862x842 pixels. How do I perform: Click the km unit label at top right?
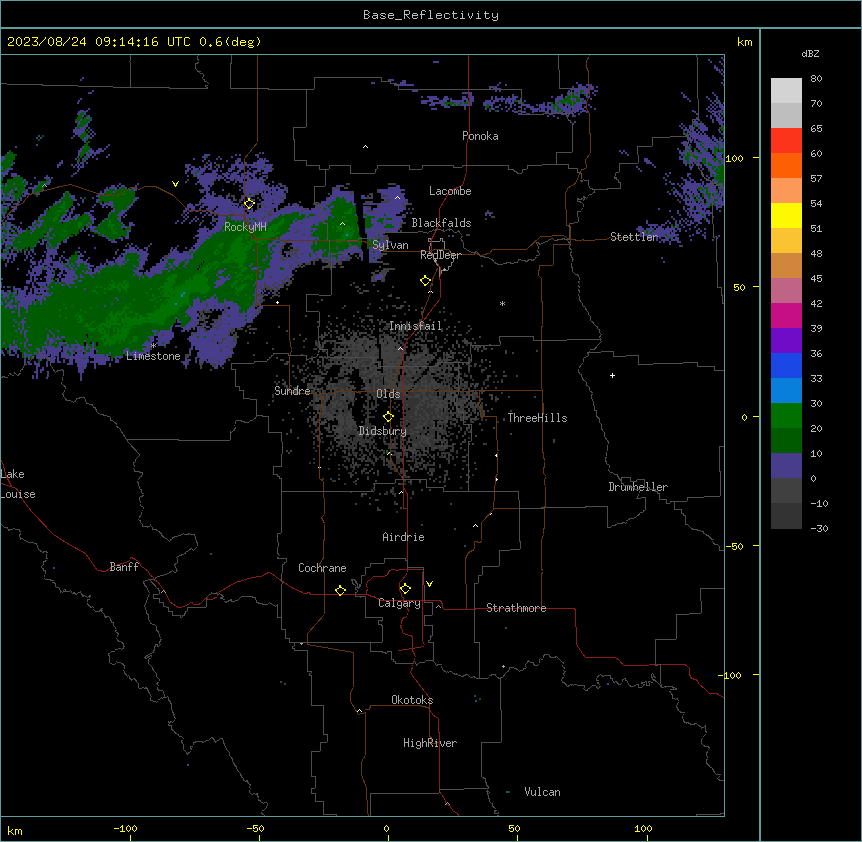[745, 42]
